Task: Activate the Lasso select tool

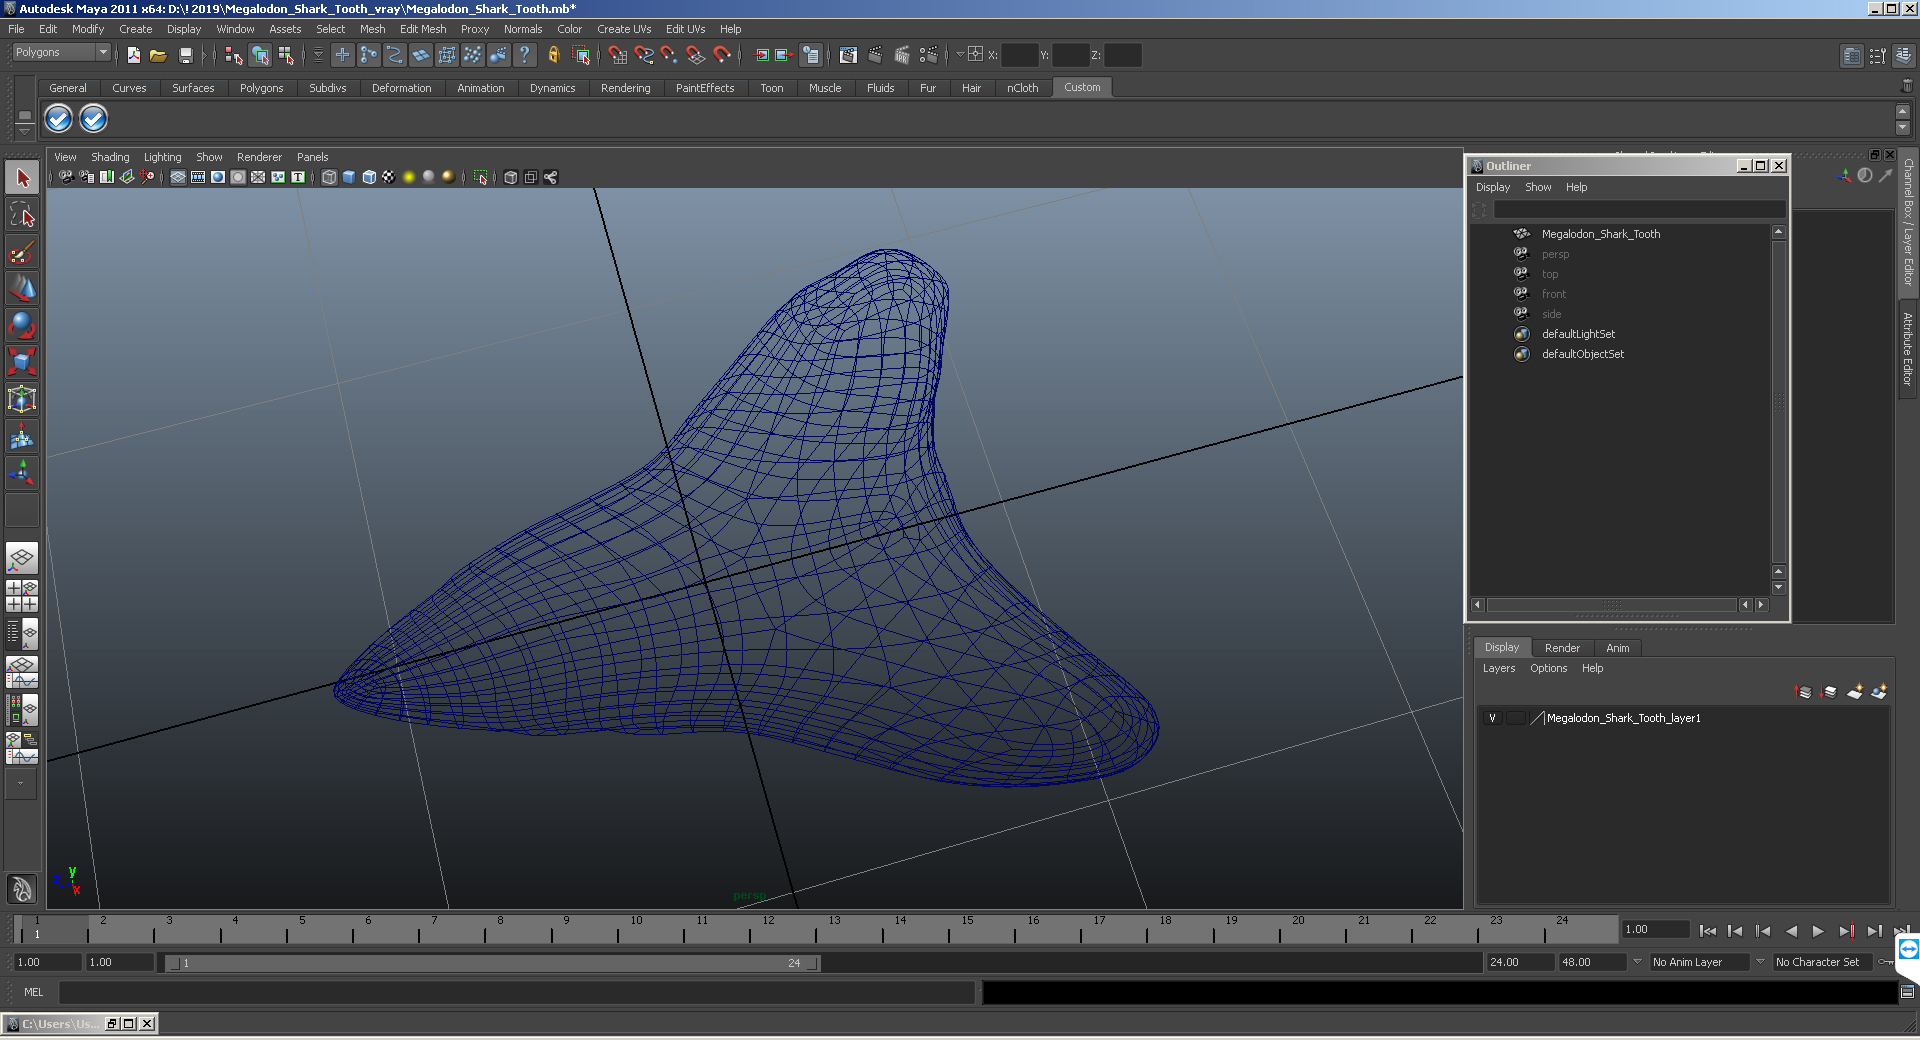Action: pyautogui.click(x=22, y=214)
